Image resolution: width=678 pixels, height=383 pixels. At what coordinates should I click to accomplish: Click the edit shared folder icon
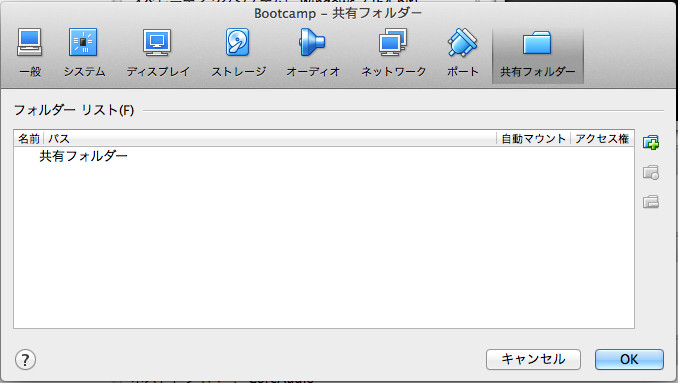(651, 172)
